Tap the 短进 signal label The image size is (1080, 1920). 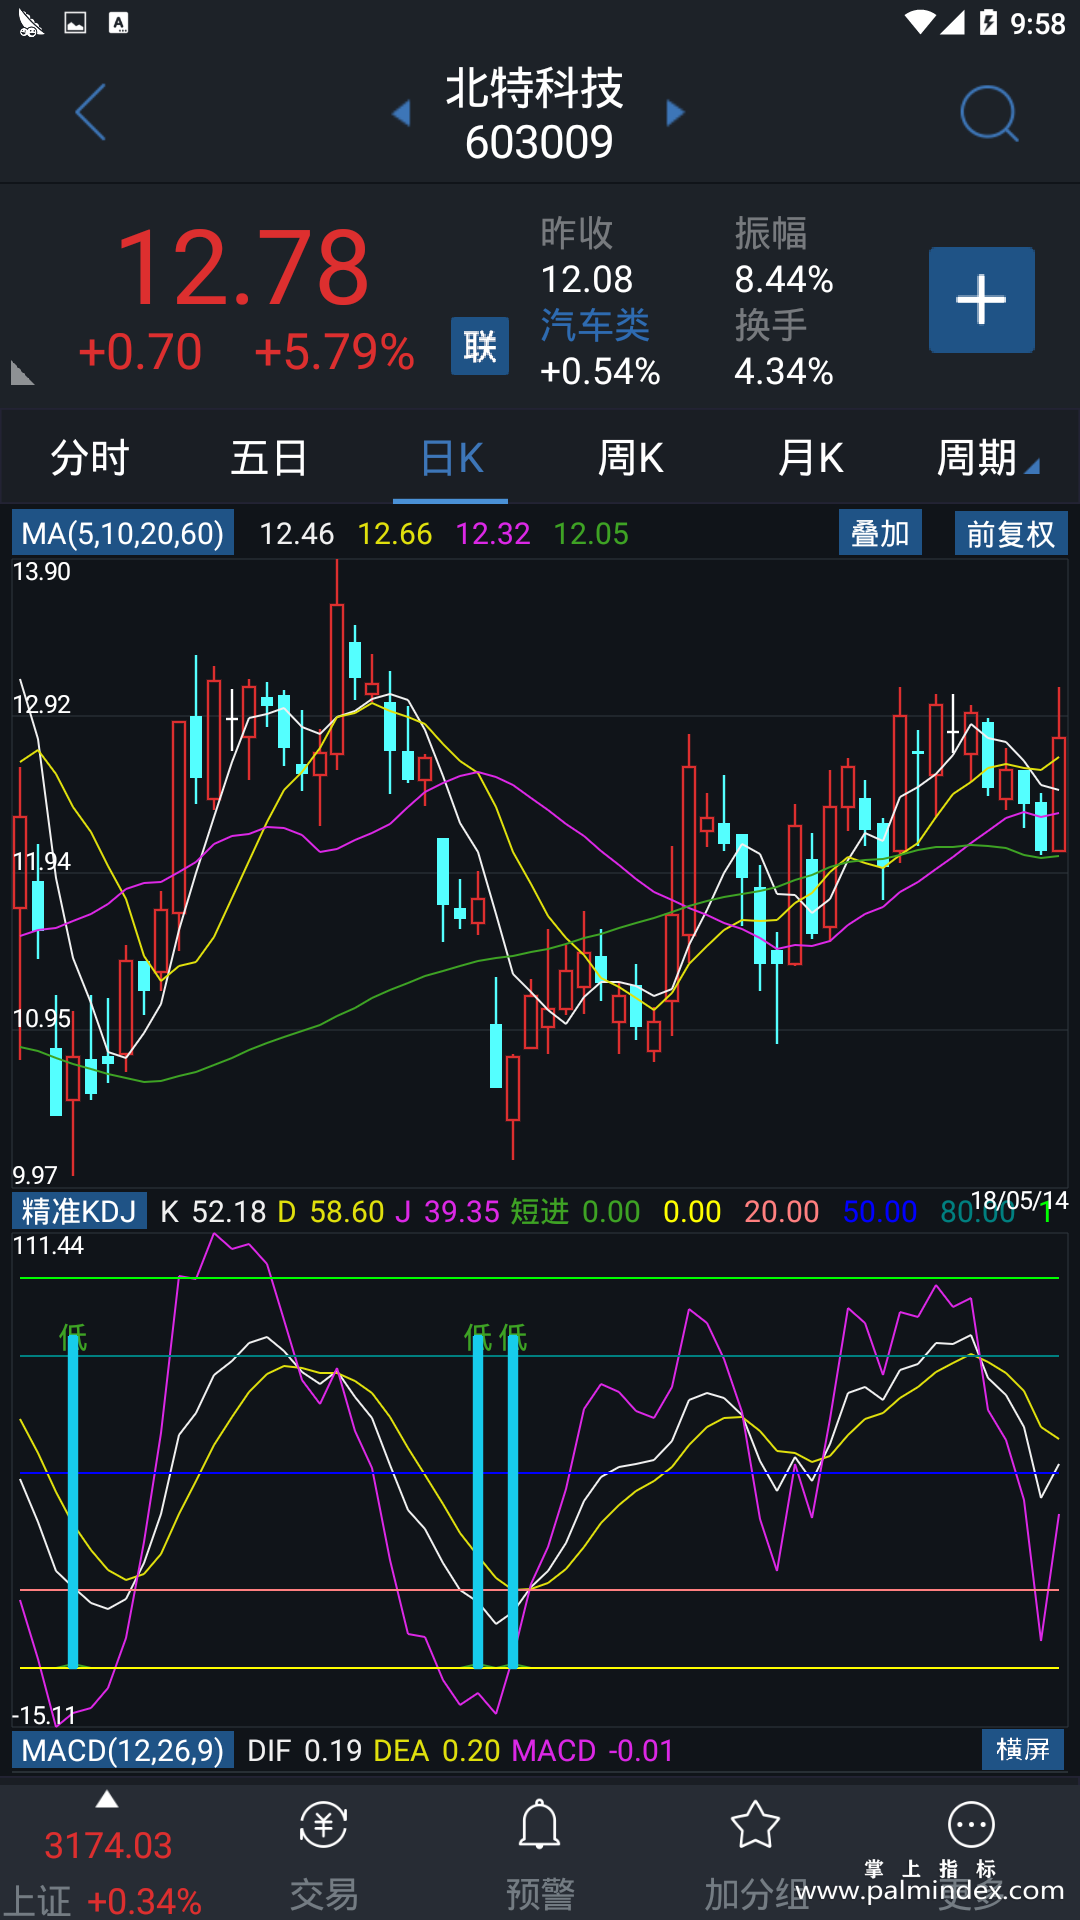pos(540,1212)
